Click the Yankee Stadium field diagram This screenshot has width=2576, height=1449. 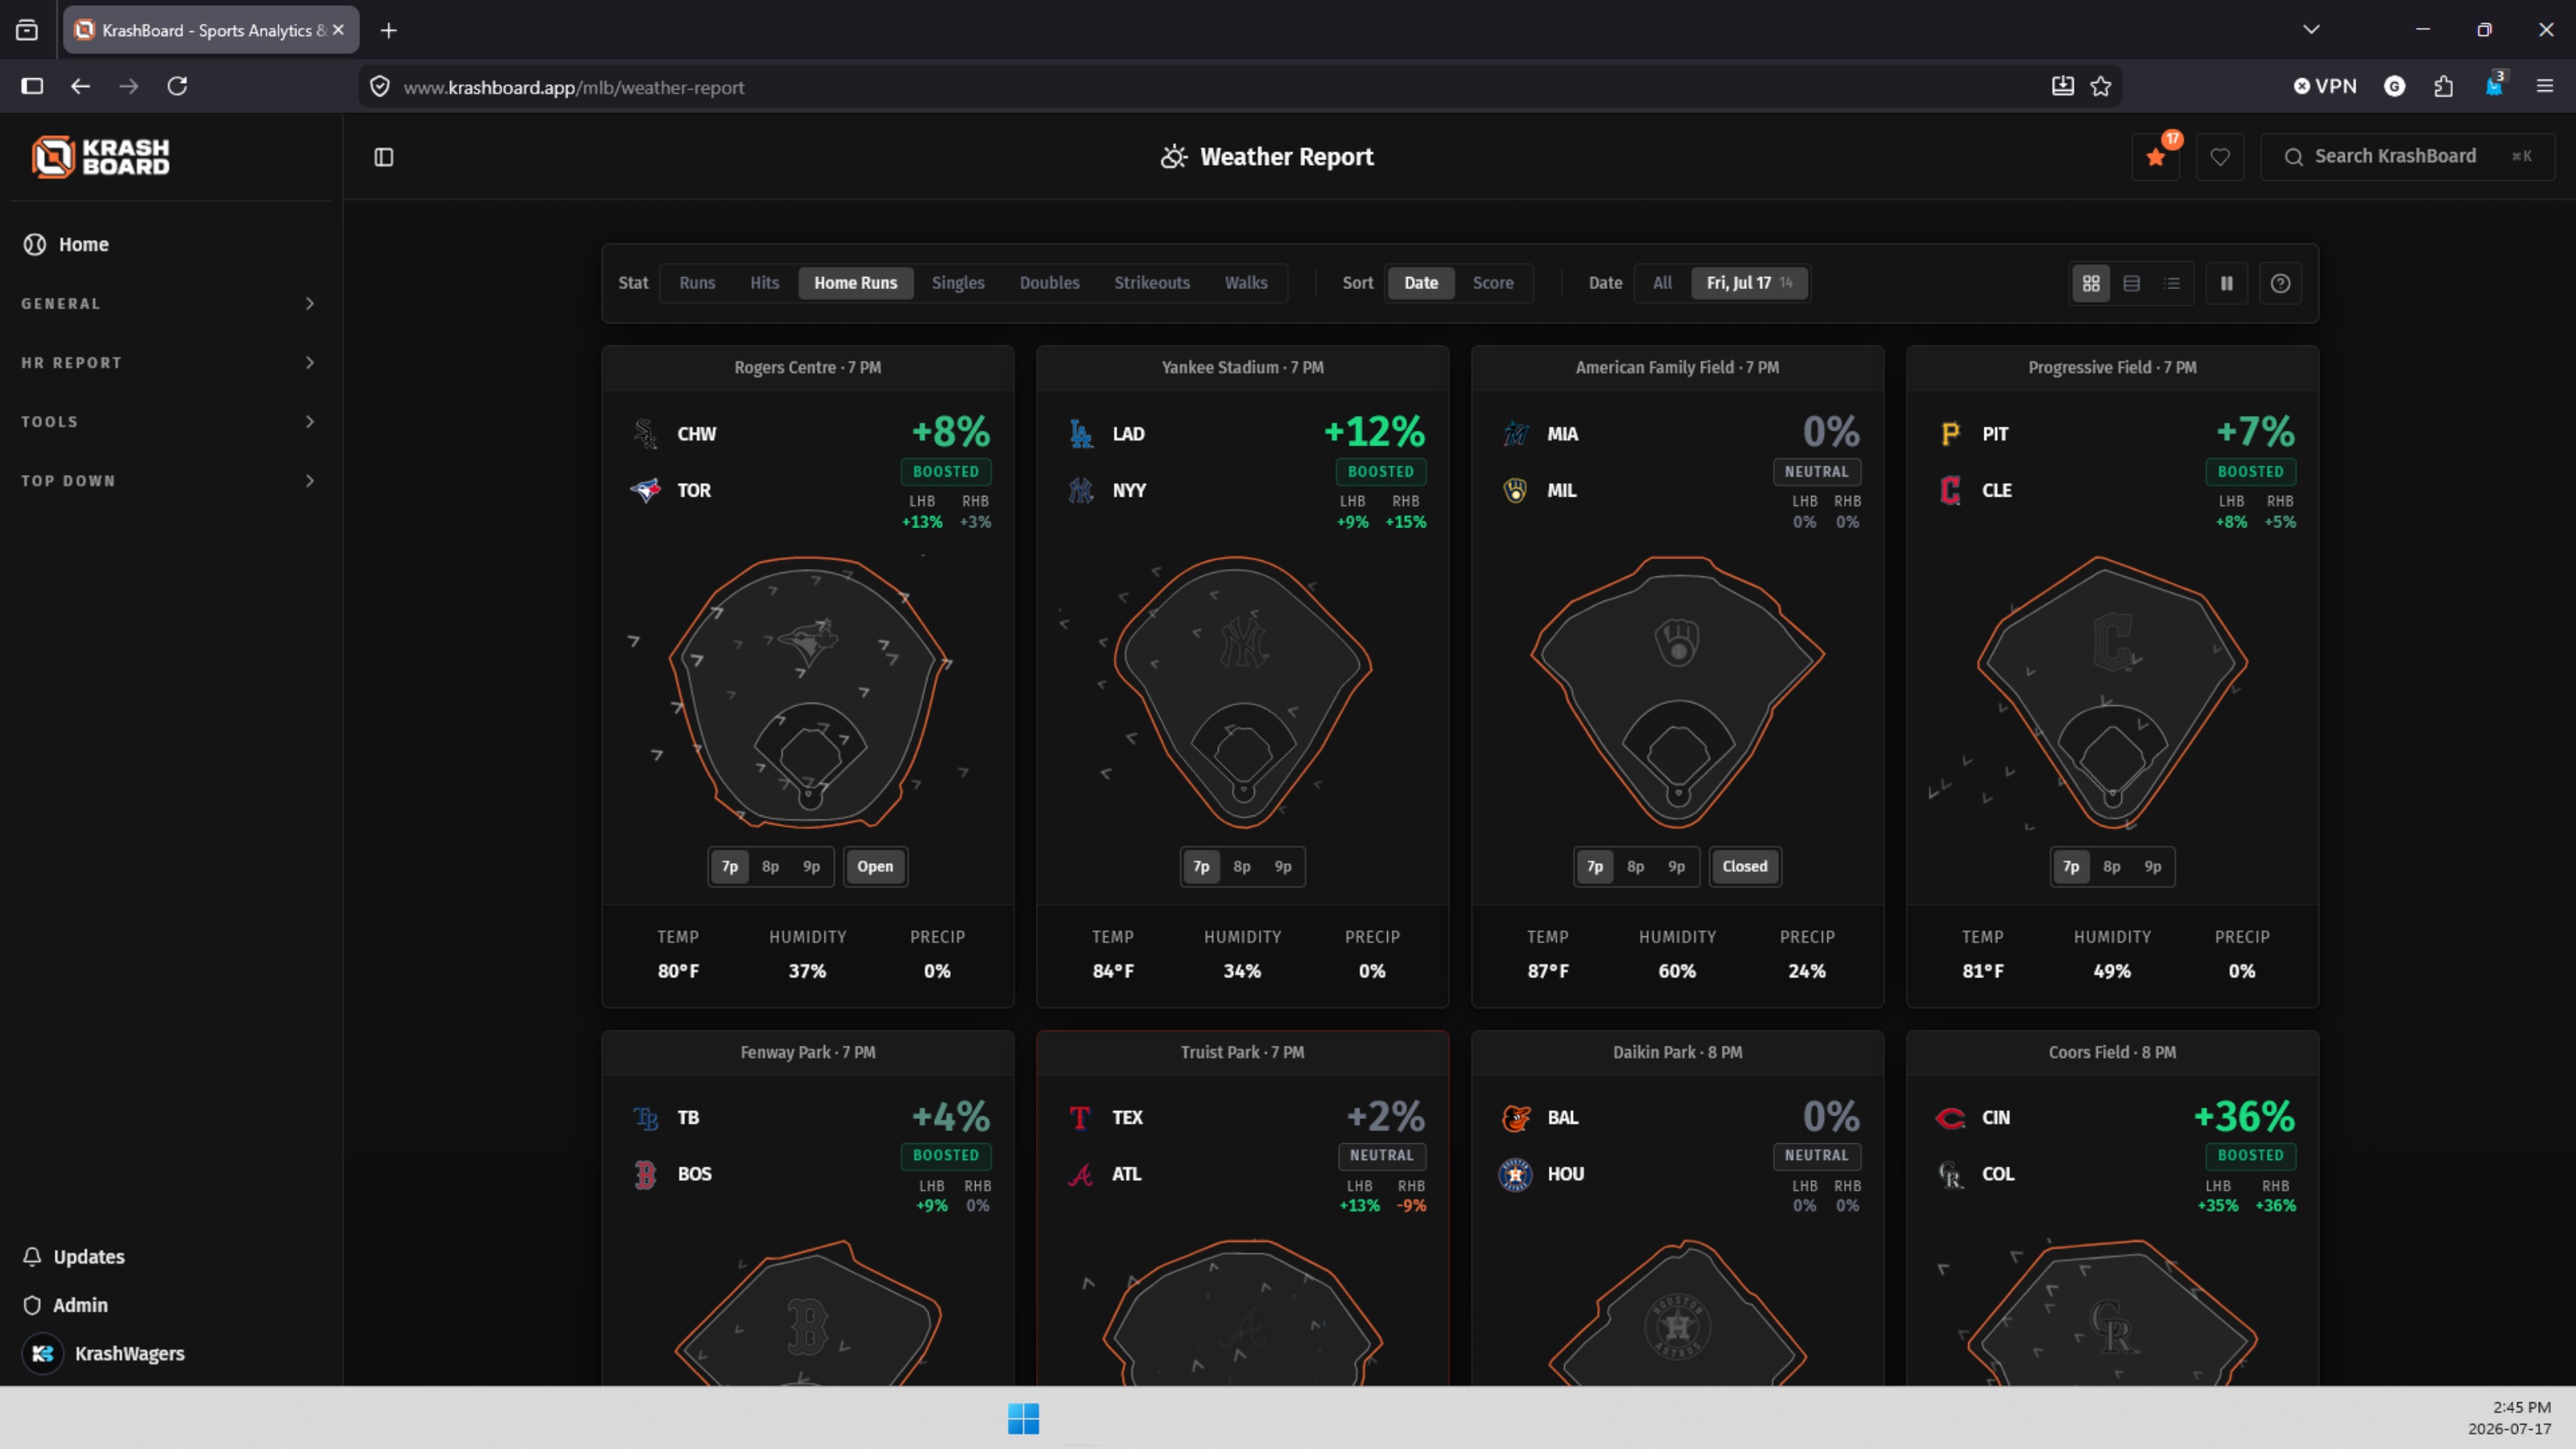pos(1242,693)
